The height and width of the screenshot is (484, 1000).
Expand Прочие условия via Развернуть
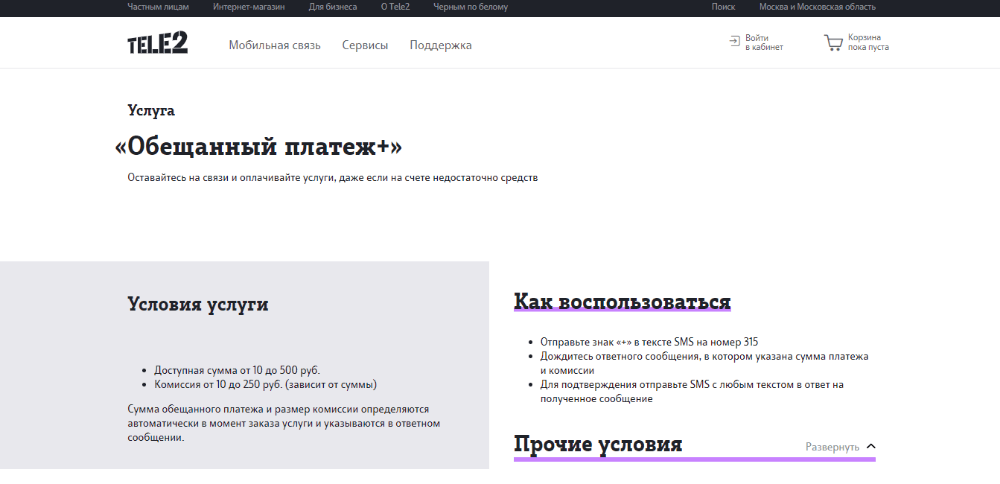(832, 447)
